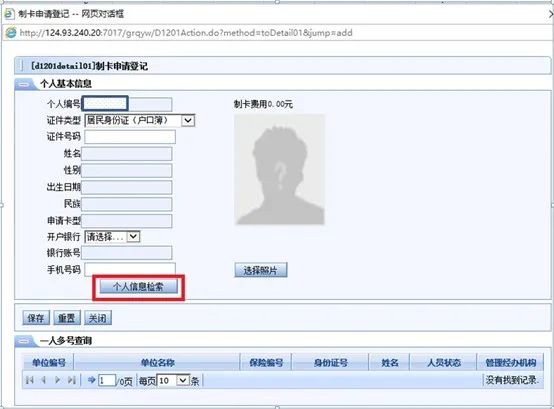Click the 重置 button

(67, 318)
